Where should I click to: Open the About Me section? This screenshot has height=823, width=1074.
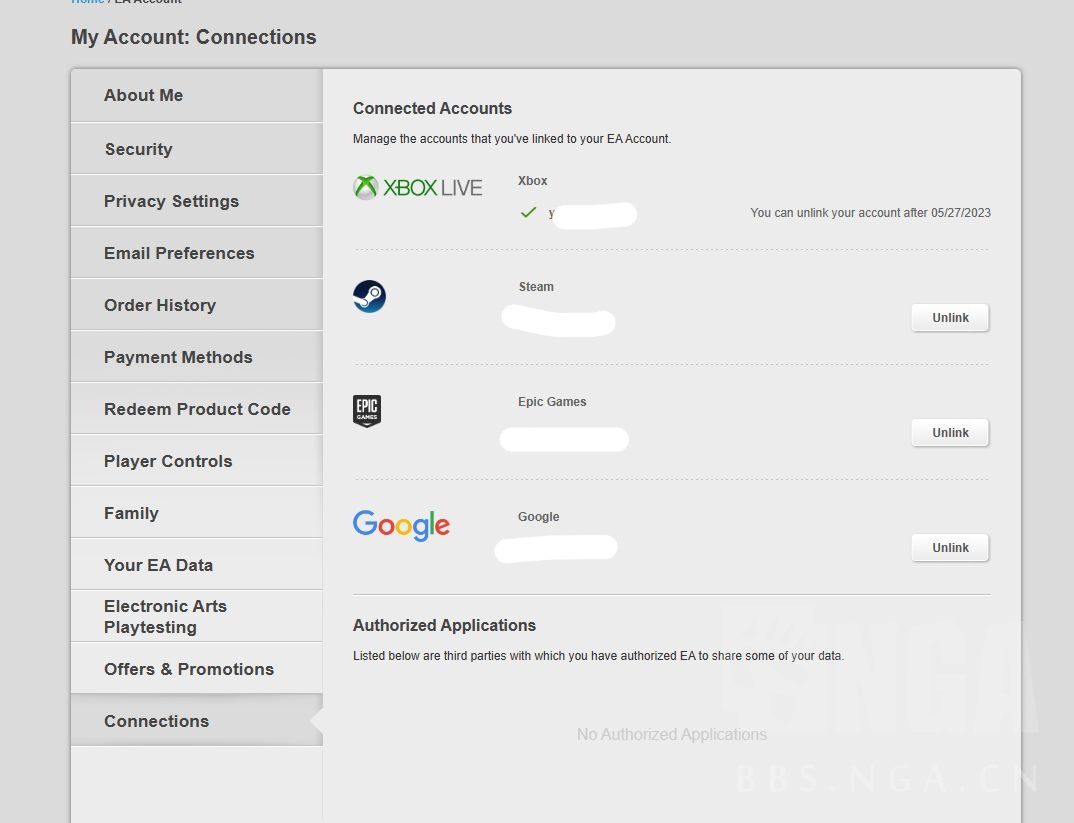pos(197,95)
